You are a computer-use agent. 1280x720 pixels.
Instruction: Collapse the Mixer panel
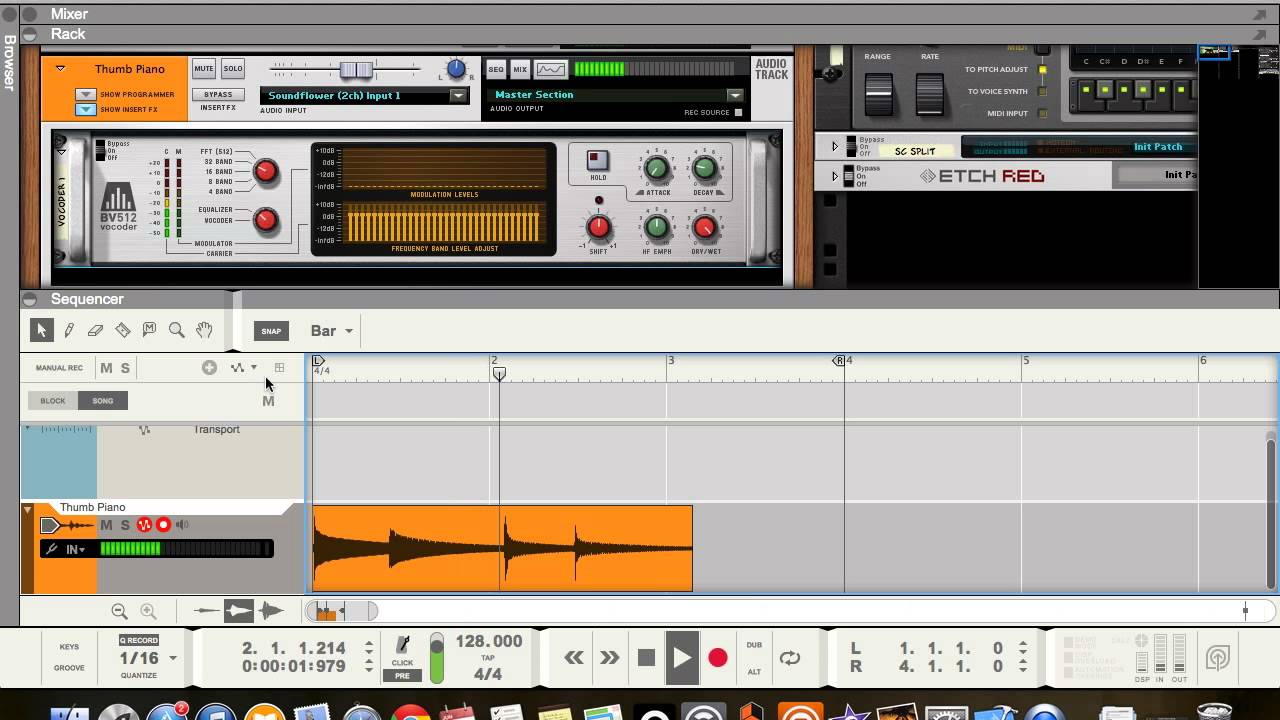coord(30,14)
